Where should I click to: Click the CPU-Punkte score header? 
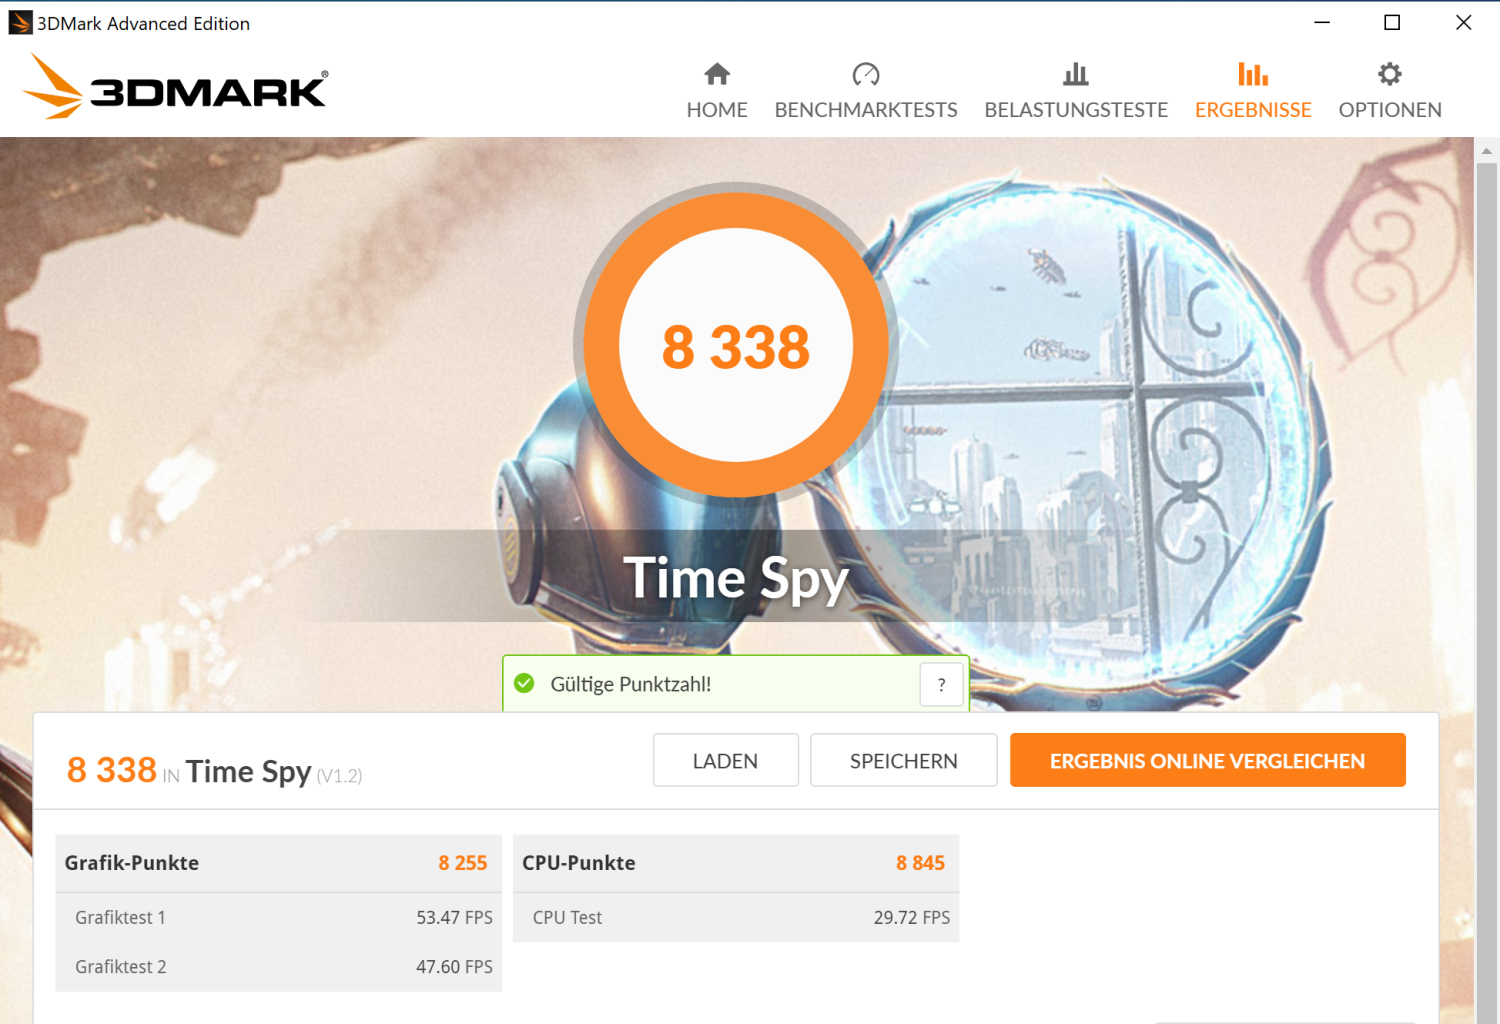(736, 863)
